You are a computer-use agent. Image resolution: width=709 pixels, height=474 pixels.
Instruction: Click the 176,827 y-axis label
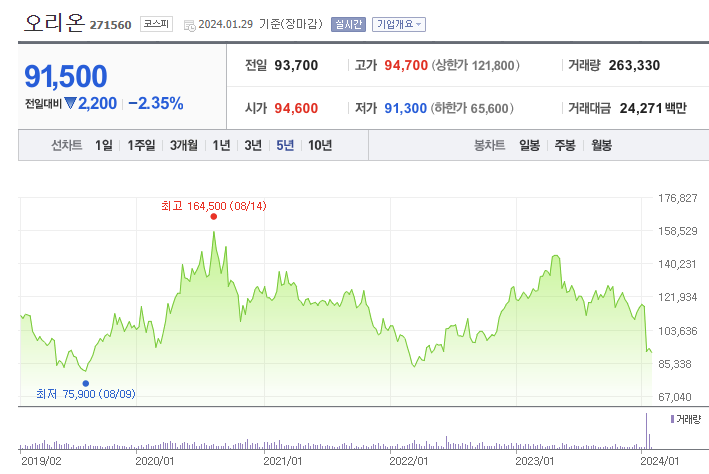click(x=677, y=198)
